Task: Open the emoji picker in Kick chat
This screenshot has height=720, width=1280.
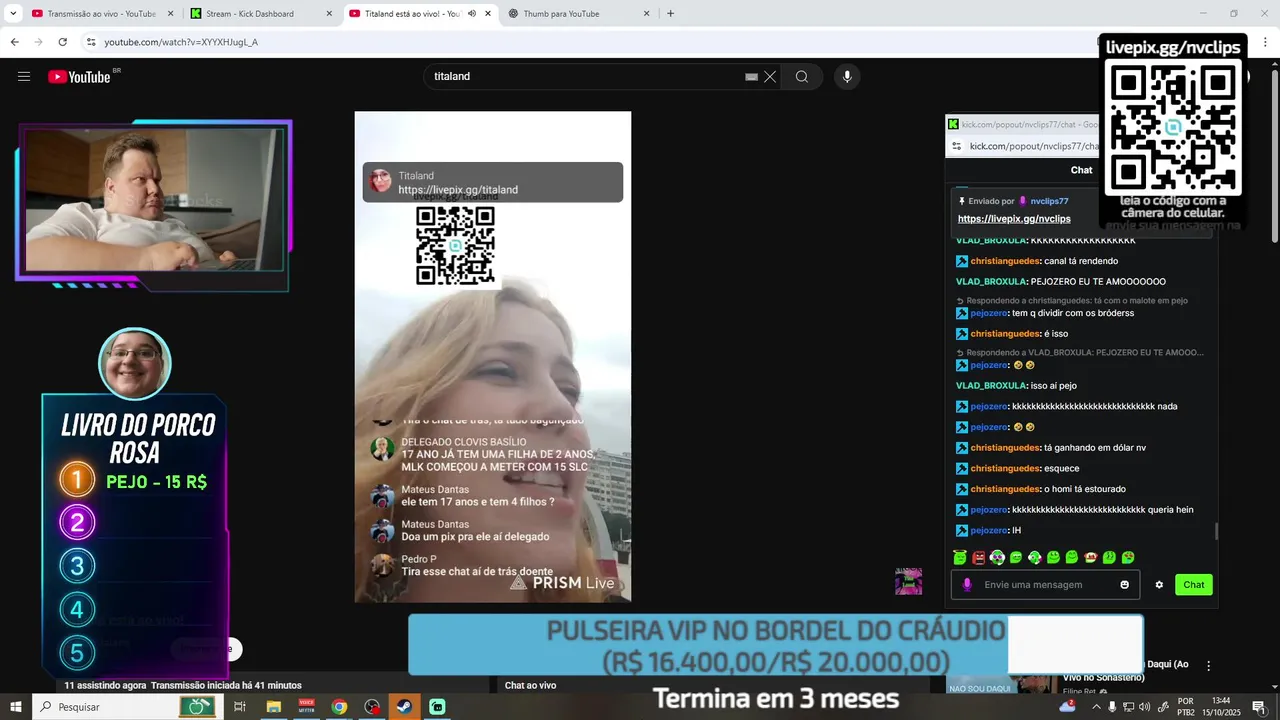Action: pos(1125,585)
